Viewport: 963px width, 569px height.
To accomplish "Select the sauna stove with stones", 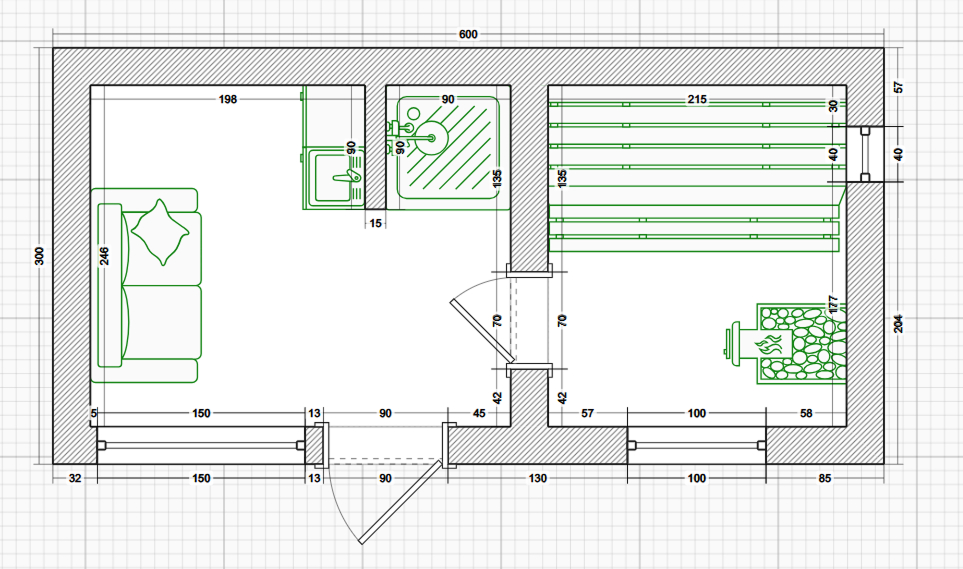I will pos(786,343).
